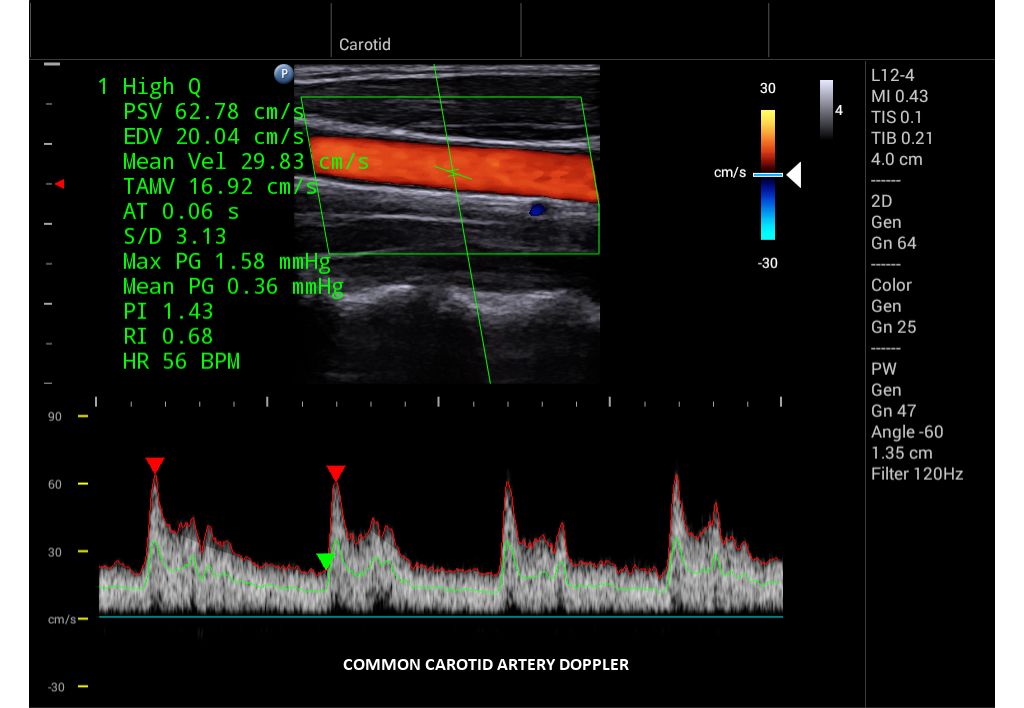Click the blue P icon above the image
Viewport: 1024px width, 708px height.
283,73
